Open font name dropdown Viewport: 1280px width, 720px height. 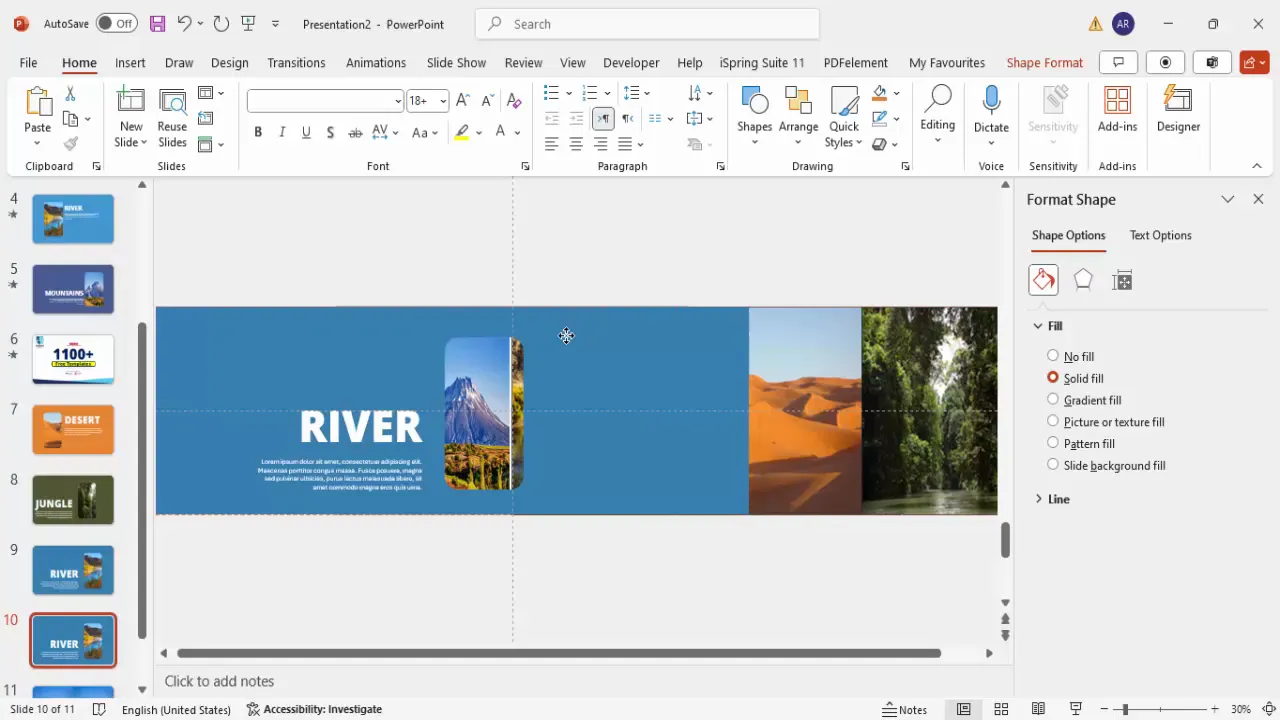398,101
